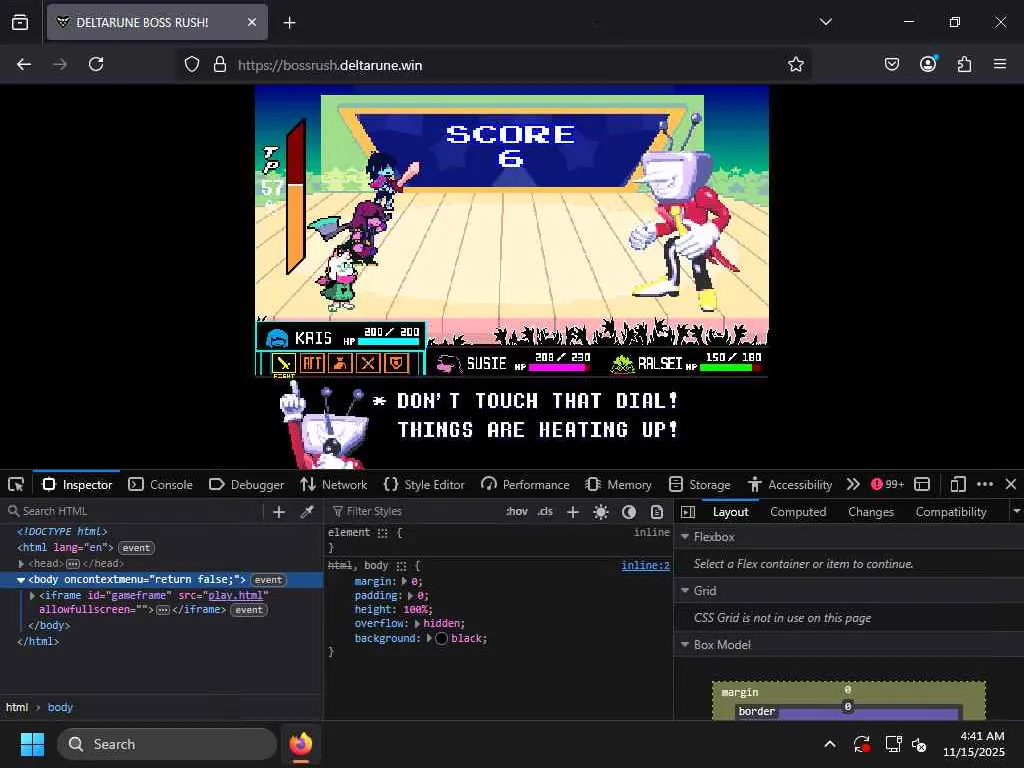This screenshot has width=1024, height=768.
Task: Expand the margin shorthand property
Action: pyautogui.click(x=404, y=581)
